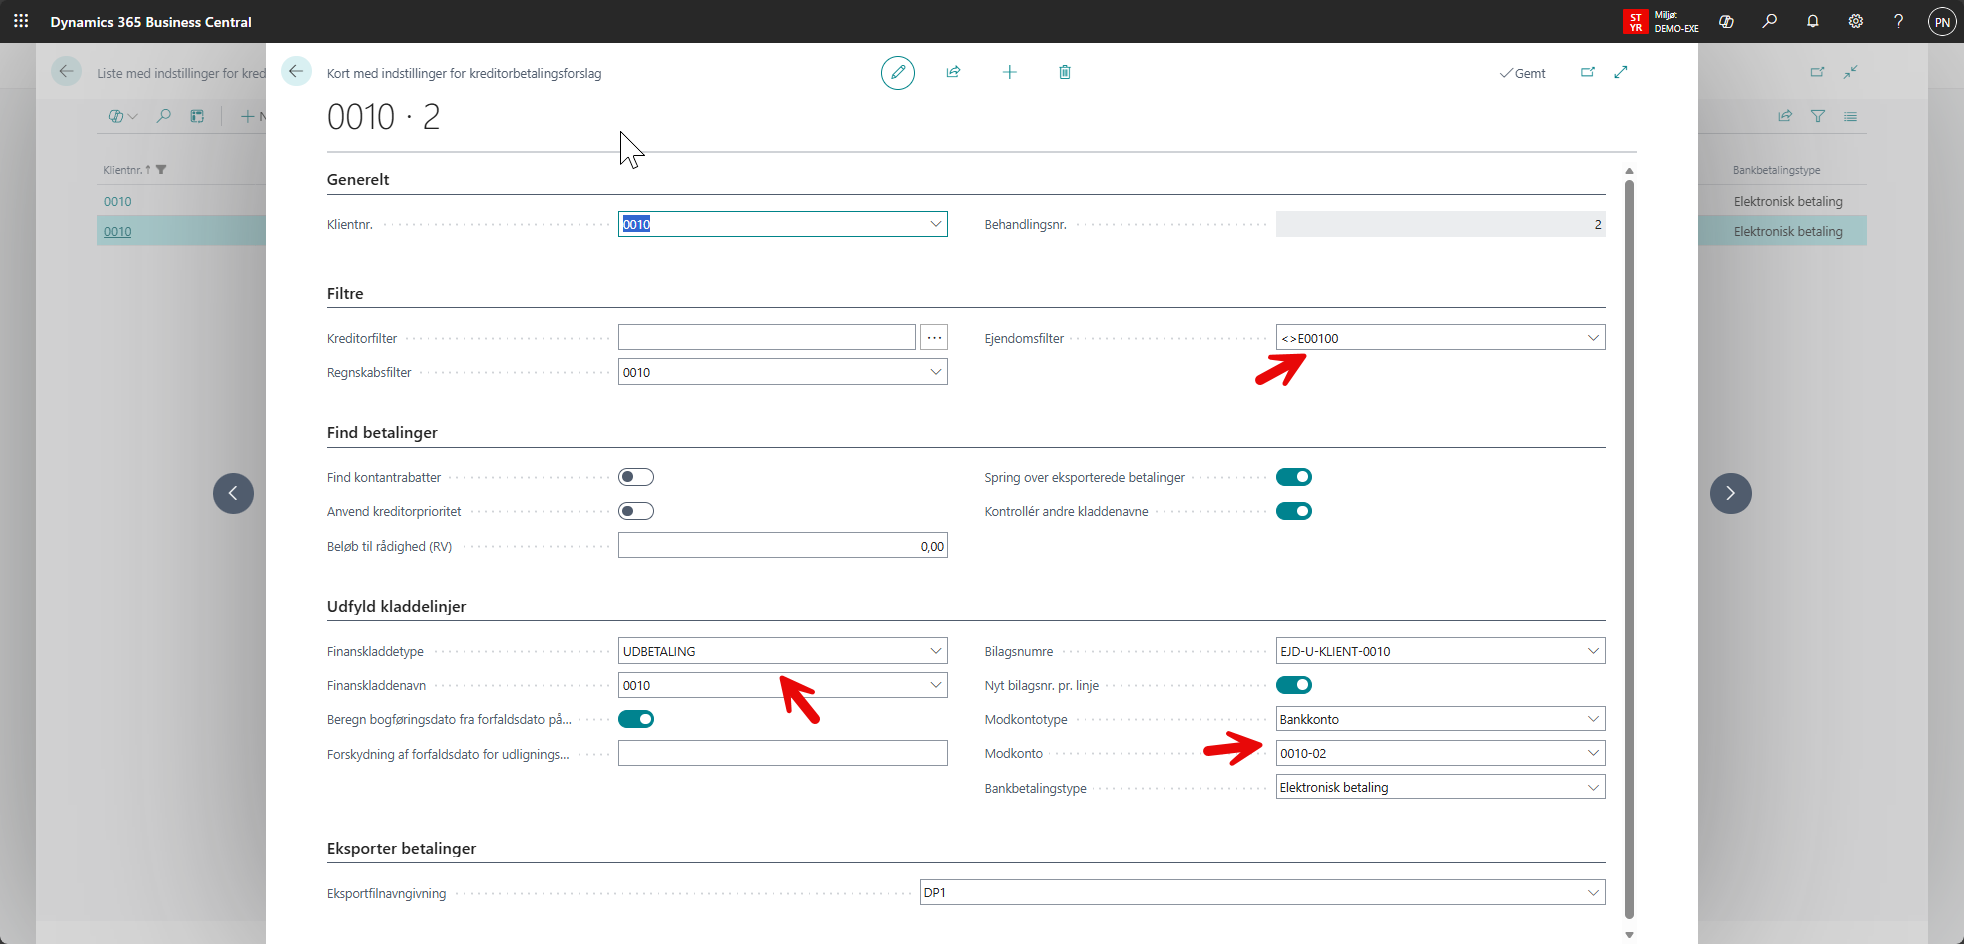Image resolution: width=1964 pixels, height=944 pixels.
Task: Open the Finanskladdetype dropdown
Action: point(935,651)
